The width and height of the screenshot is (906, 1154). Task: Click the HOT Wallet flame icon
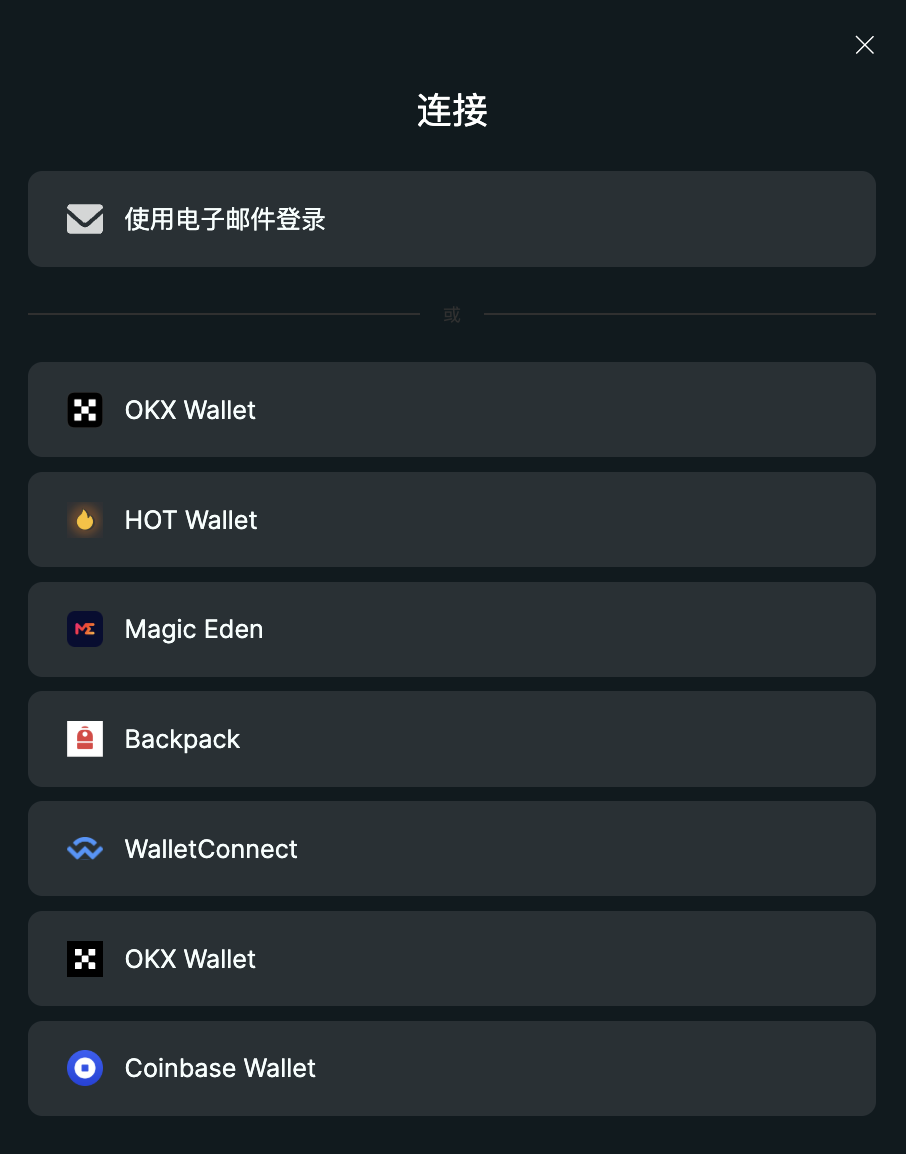click(x=85, y=520)
